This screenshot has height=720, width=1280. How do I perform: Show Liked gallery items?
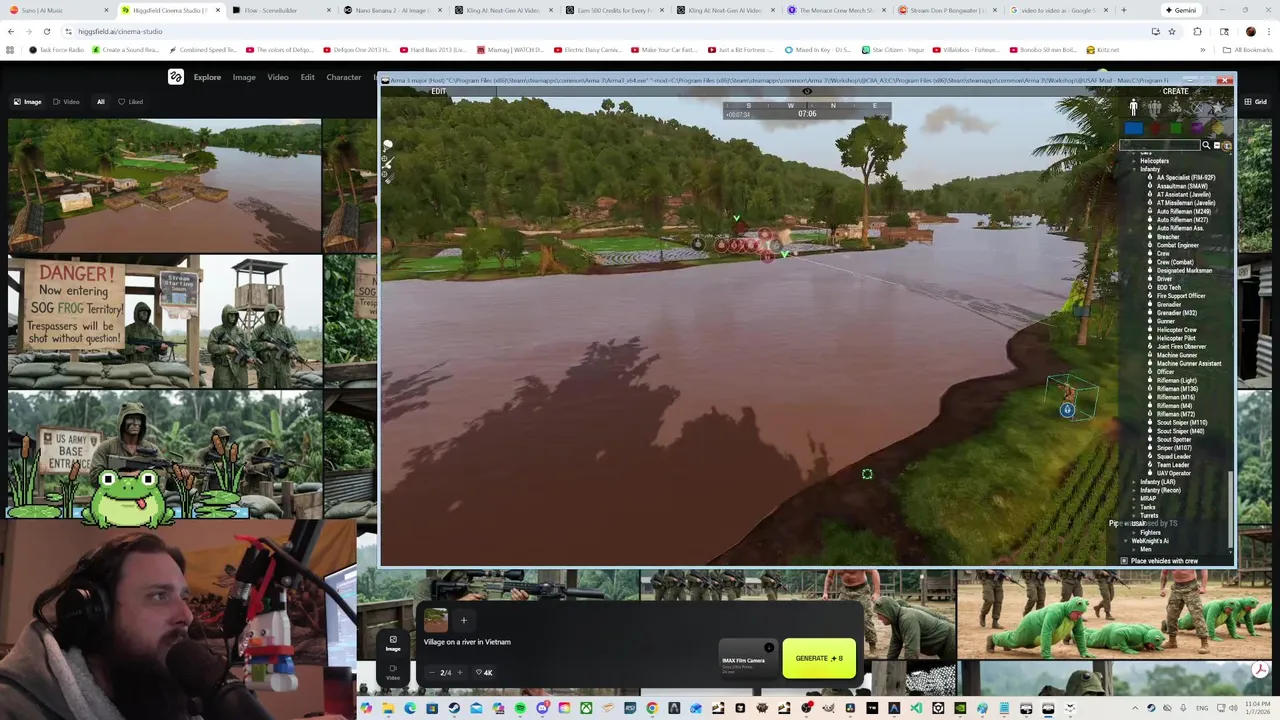click(x=131, y=101)
